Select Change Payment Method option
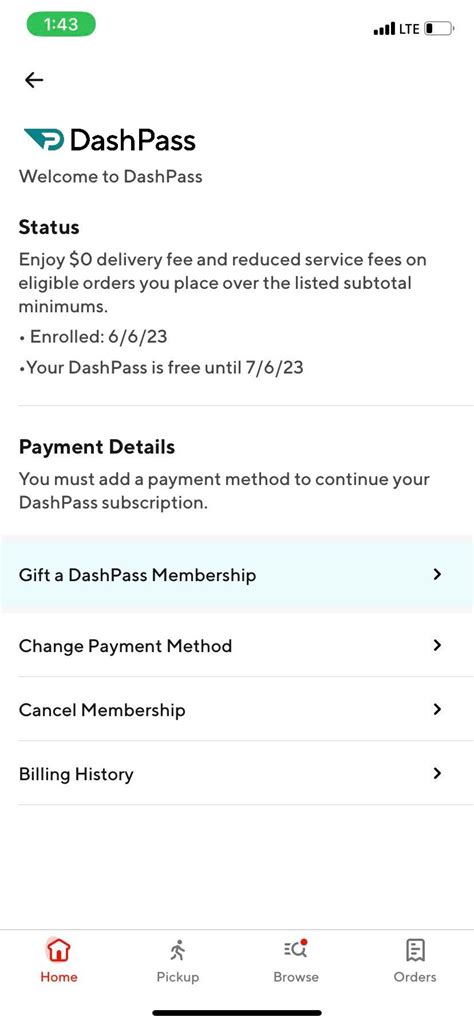474x1025 pixels. (x=237, y=645)
